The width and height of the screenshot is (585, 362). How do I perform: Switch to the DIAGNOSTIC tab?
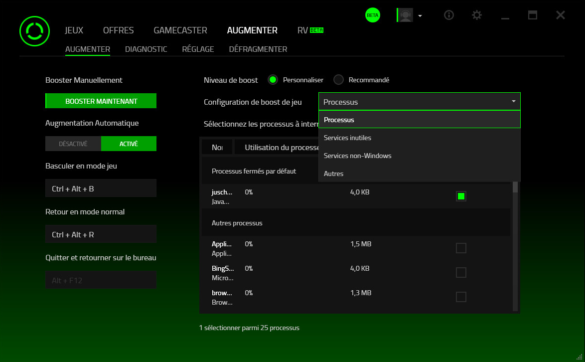[146, 49]
